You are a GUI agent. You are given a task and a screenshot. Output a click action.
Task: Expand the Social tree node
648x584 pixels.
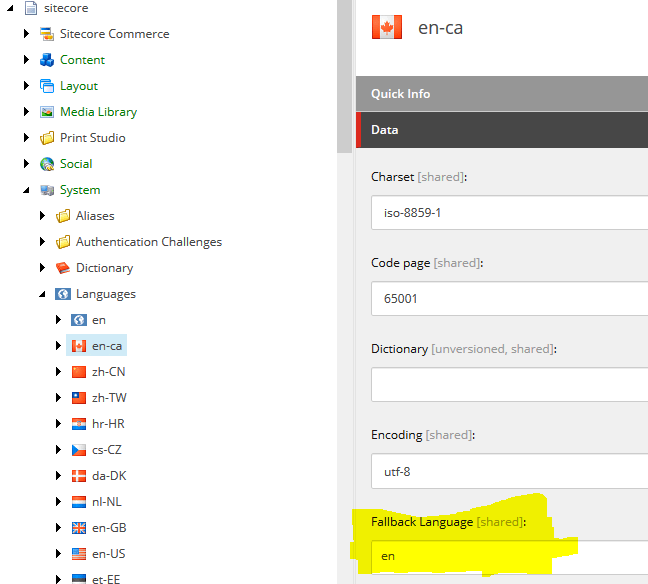coord(26,164)
